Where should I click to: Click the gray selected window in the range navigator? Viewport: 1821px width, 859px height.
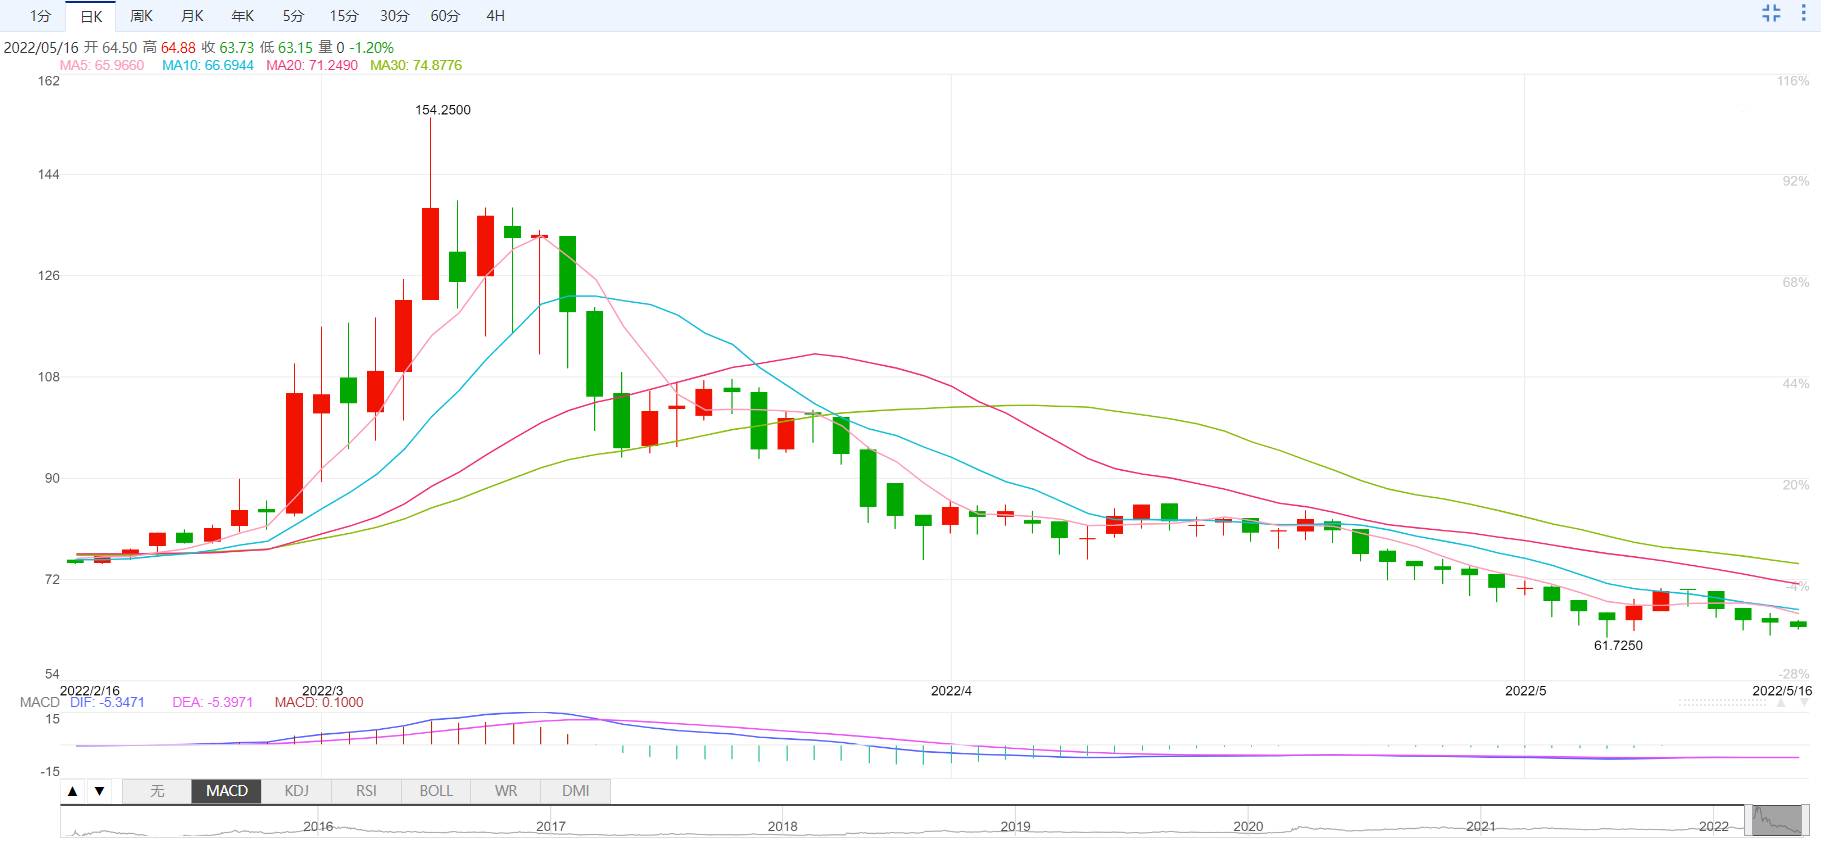(1776, 820)
